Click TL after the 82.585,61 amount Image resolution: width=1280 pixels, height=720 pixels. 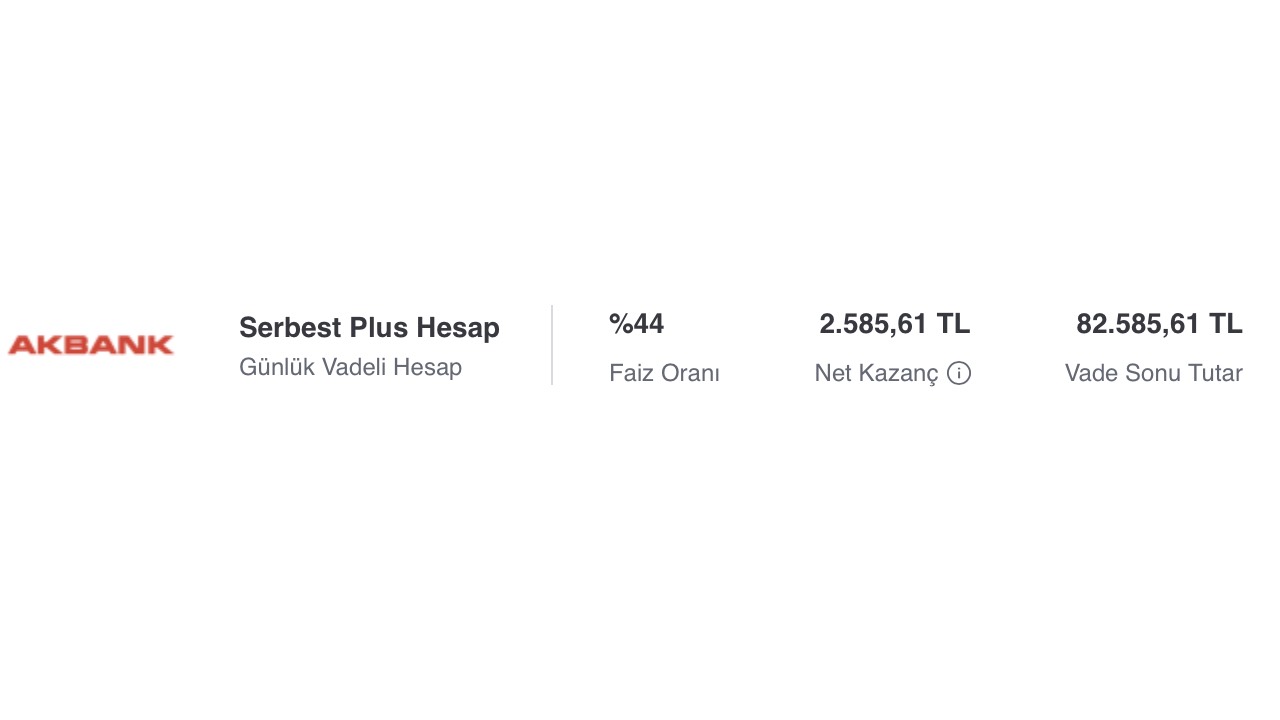point(1225,324)
